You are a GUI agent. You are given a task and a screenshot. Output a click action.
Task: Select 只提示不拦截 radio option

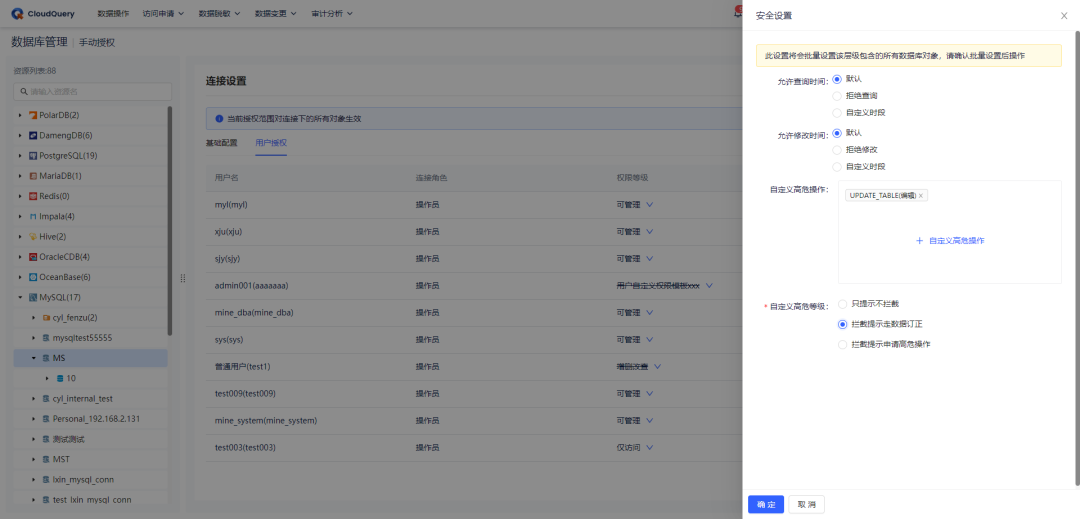(x=842, y=304)
